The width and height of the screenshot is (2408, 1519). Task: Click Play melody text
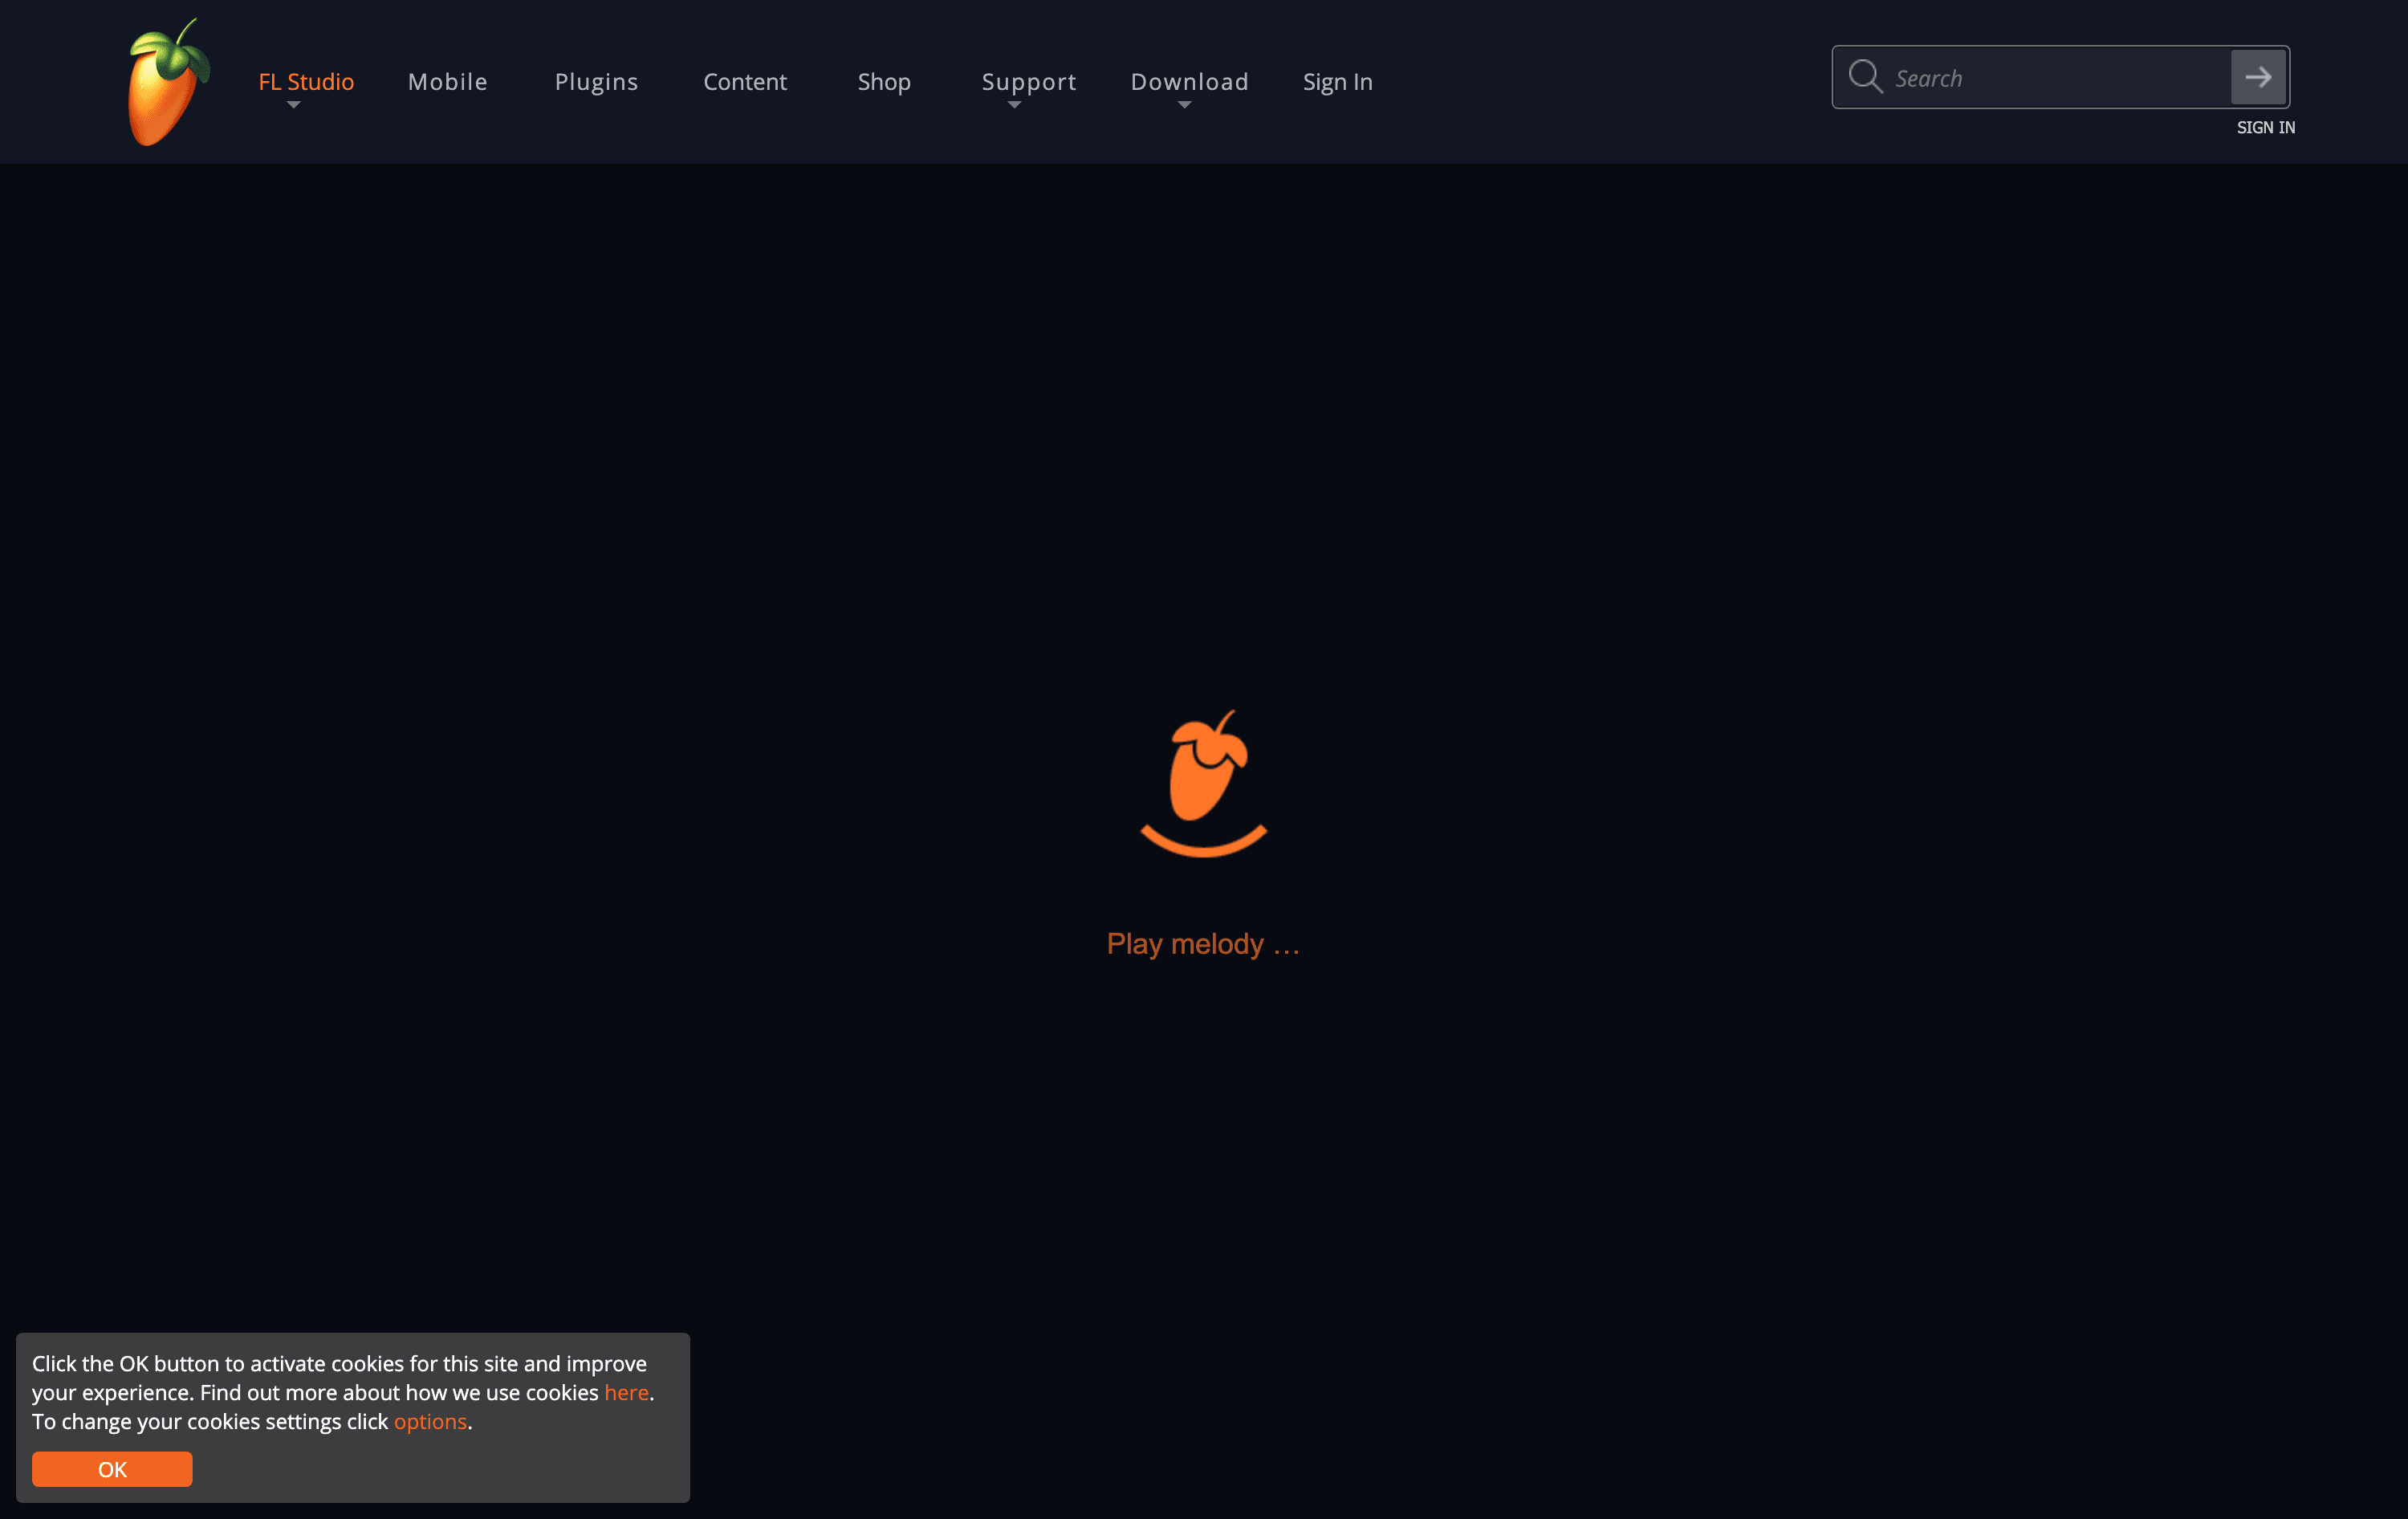click(x=1203, y=944)
